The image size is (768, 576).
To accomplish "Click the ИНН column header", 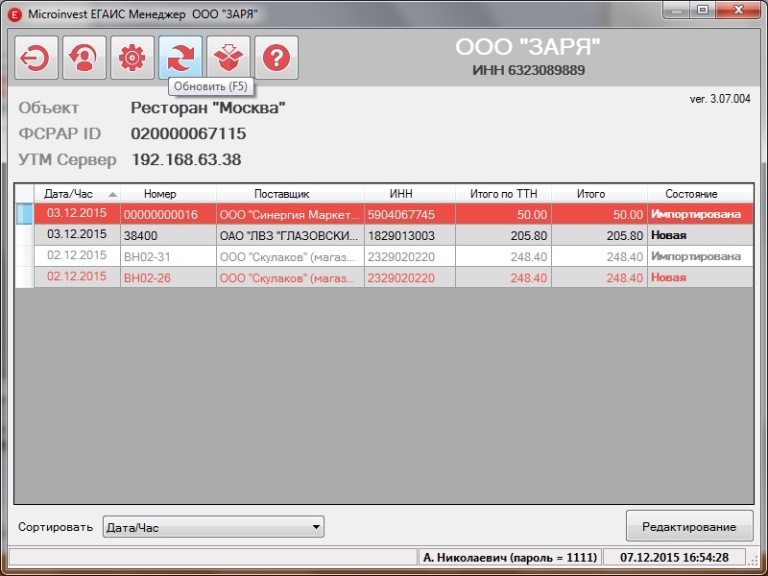I will pos(401,194).
